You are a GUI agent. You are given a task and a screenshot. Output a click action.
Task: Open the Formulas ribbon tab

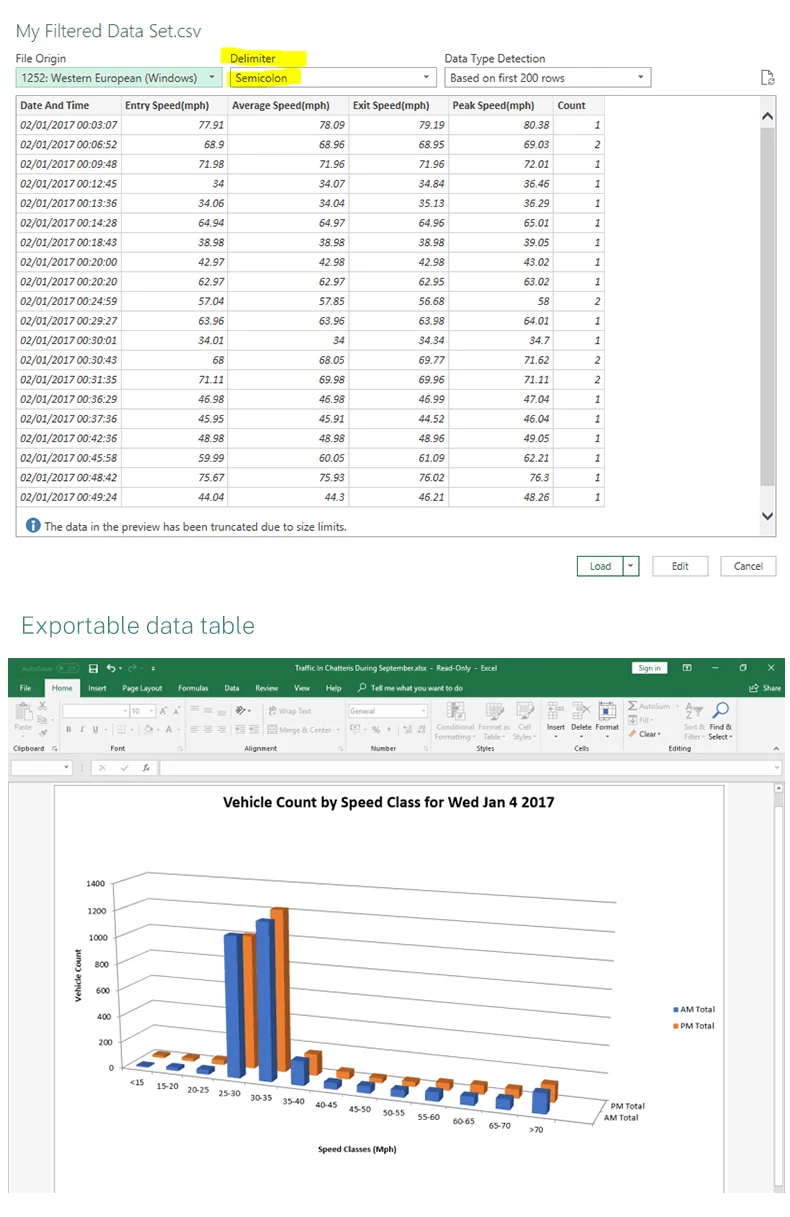click(x=193, y=688)
